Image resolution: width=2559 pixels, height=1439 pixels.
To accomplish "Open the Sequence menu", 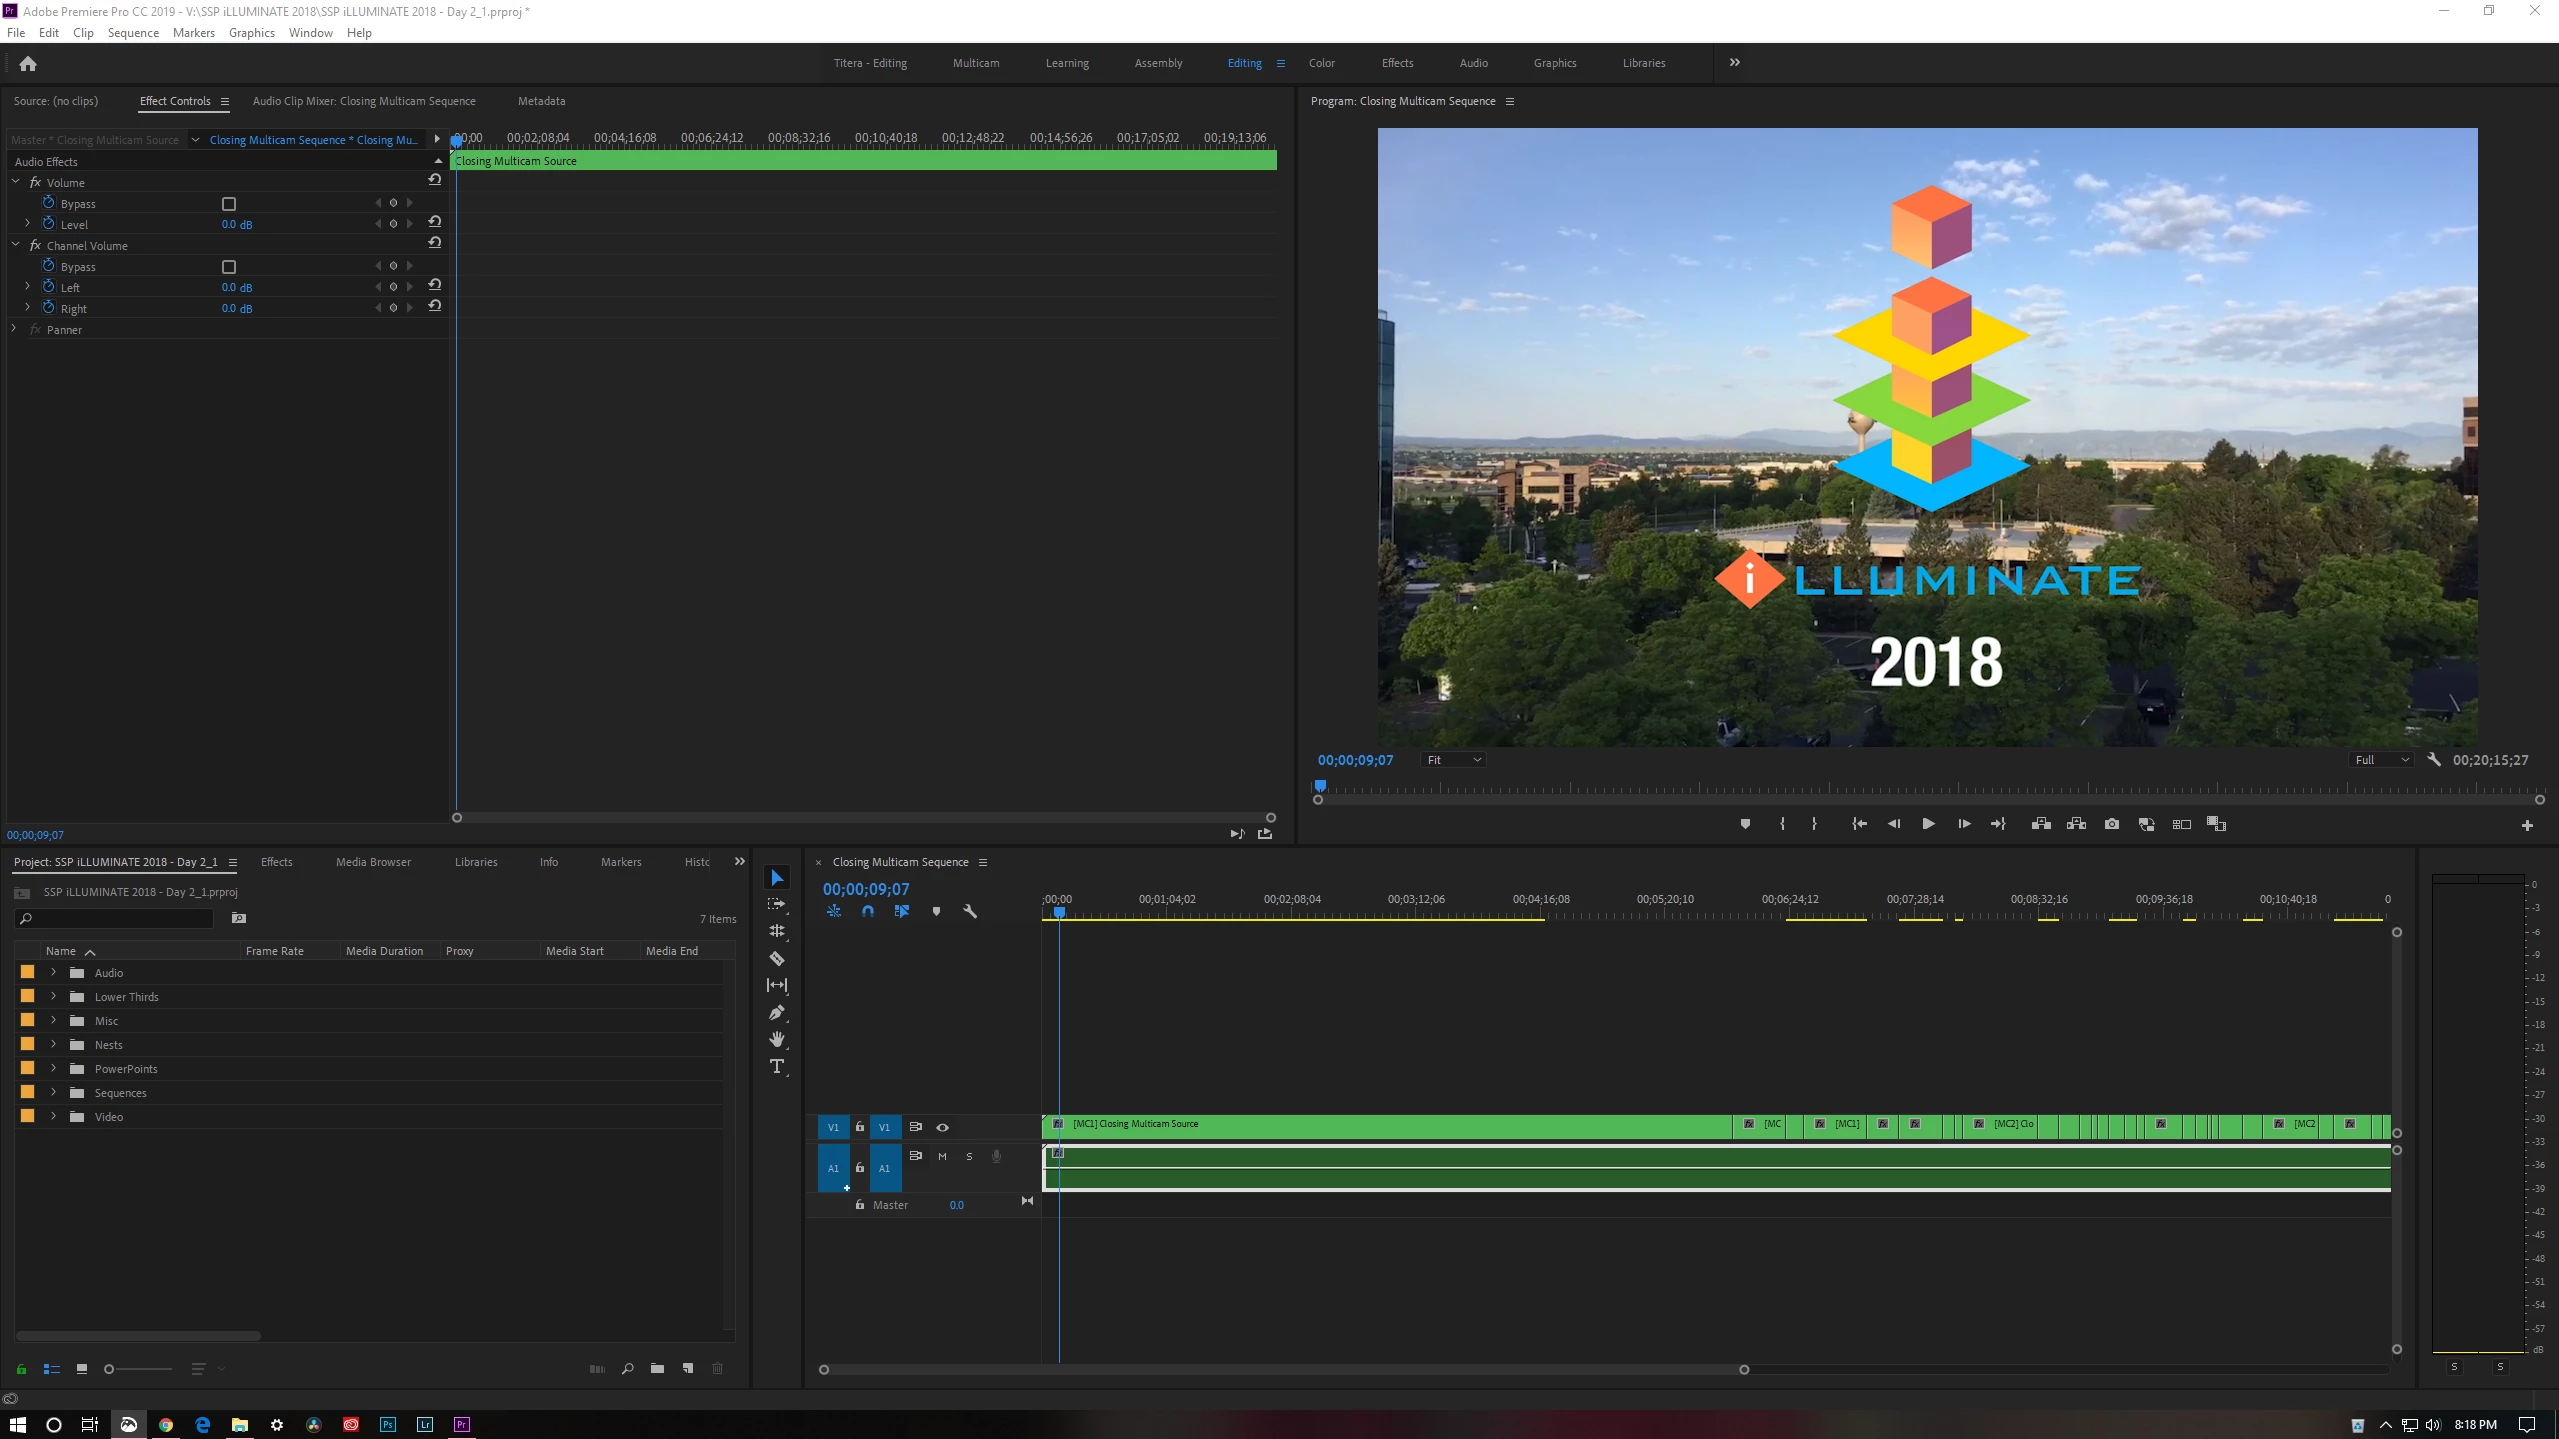I will pos(133,33).
